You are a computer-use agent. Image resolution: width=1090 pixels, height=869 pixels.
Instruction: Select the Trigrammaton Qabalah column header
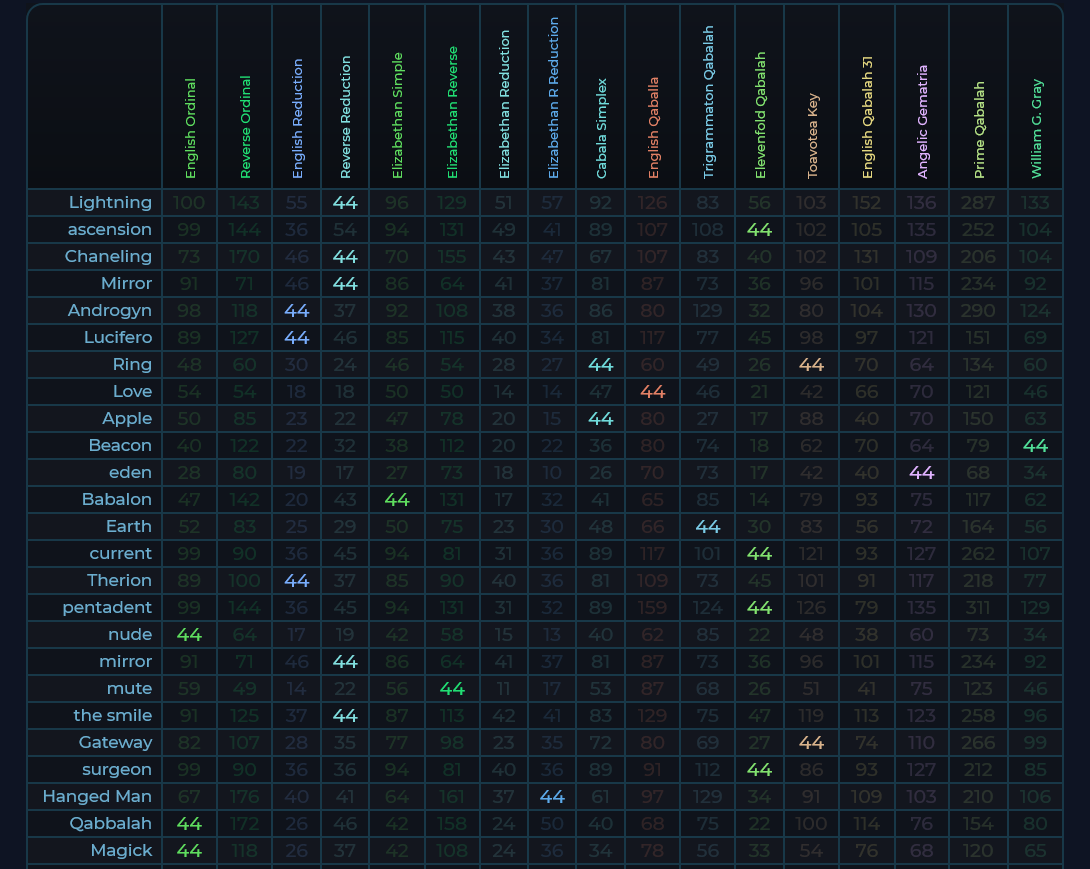click(708, 103)
